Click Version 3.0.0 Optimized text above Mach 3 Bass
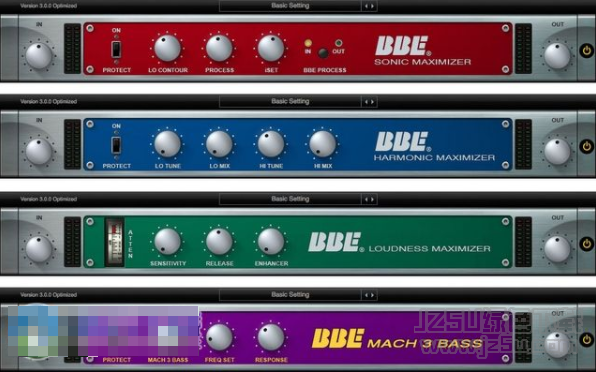 (48, 295)
